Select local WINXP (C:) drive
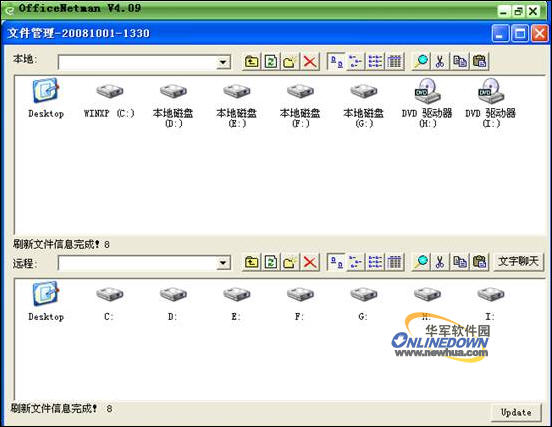The width and height of the screenshot is (552, 427). [109, 100]
